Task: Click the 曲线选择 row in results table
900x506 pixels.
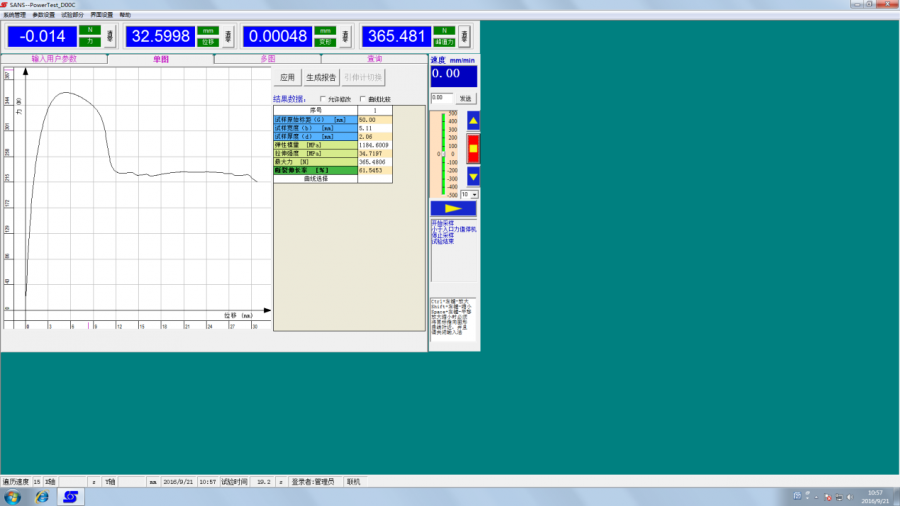Action: tap(333, 179)
